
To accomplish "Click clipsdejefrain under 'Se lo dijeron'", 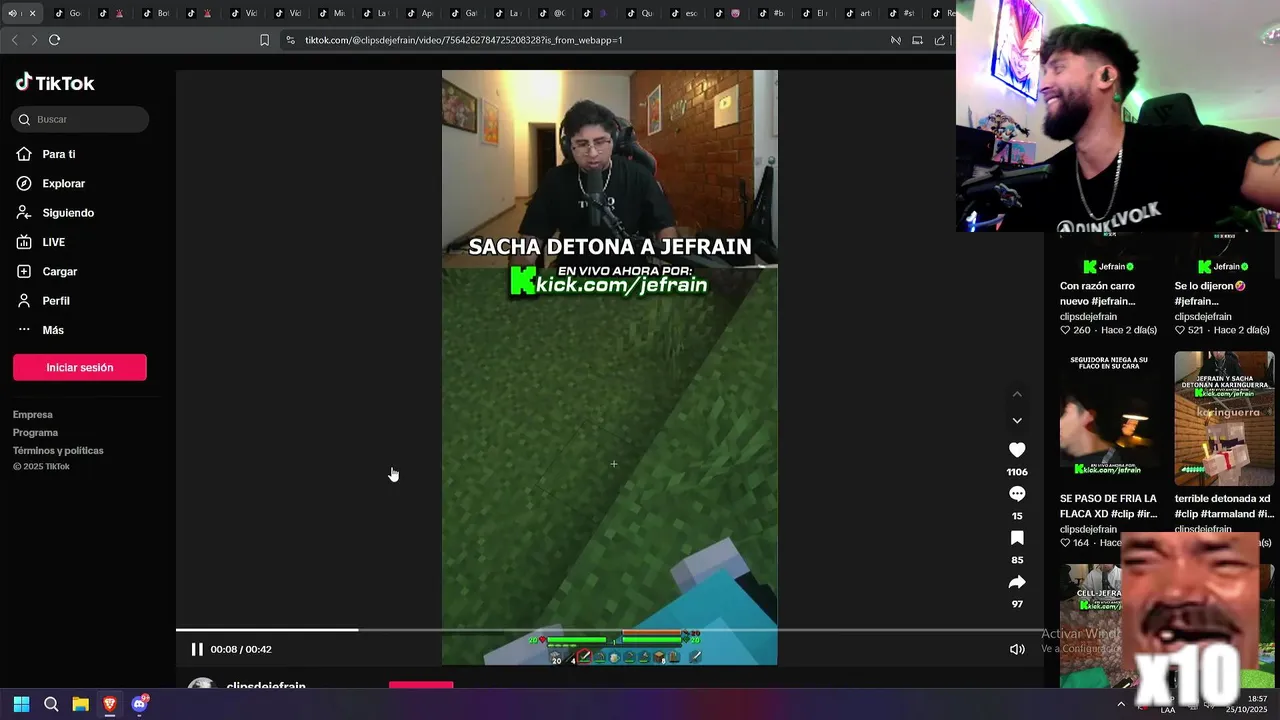I will coord(1203,317).
